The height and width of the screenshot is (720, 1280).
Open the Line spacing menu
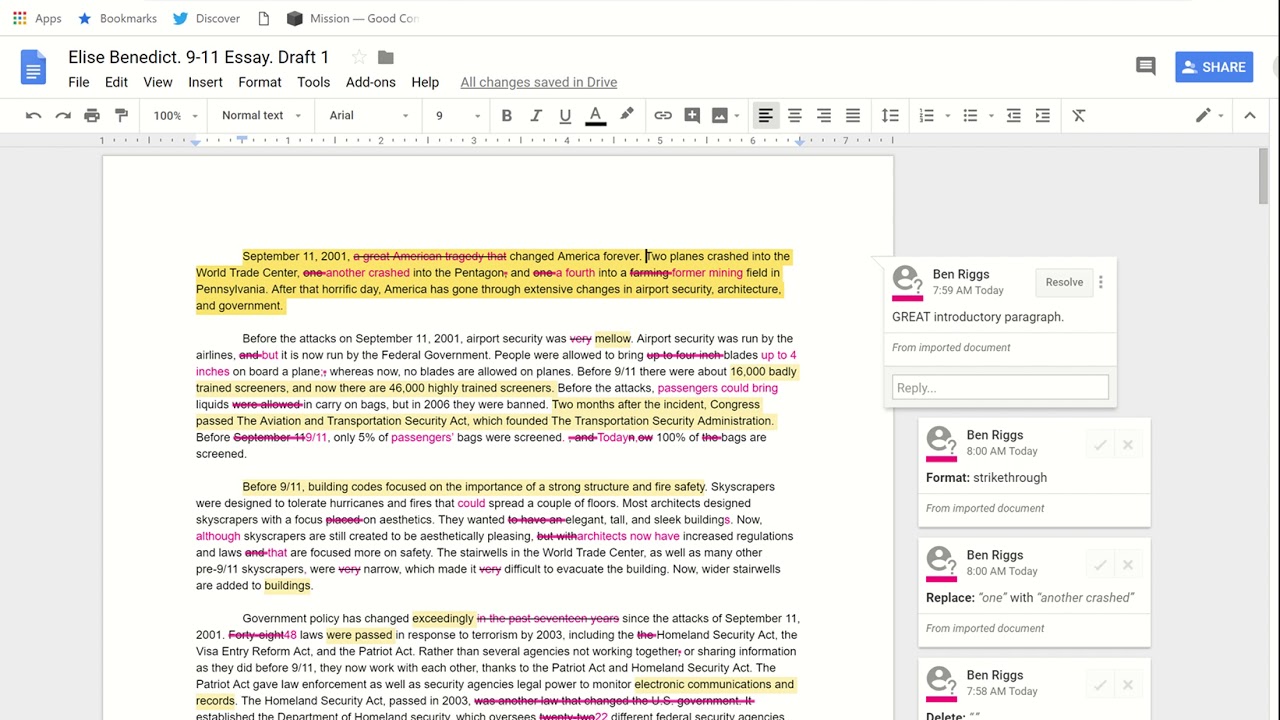[890, 116]
